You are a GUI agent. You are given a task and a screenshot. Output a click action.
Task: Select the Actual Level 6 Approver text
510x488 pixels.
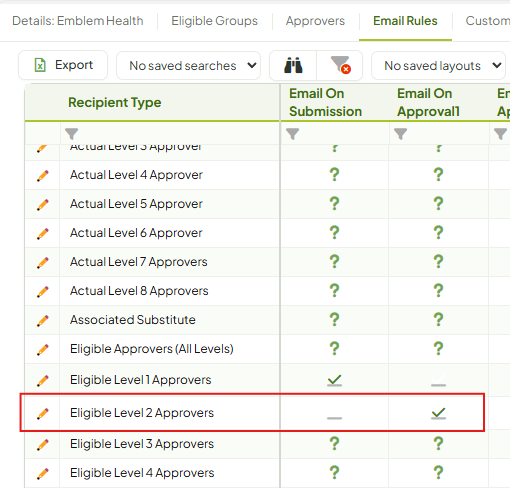[x=136, y=233]
